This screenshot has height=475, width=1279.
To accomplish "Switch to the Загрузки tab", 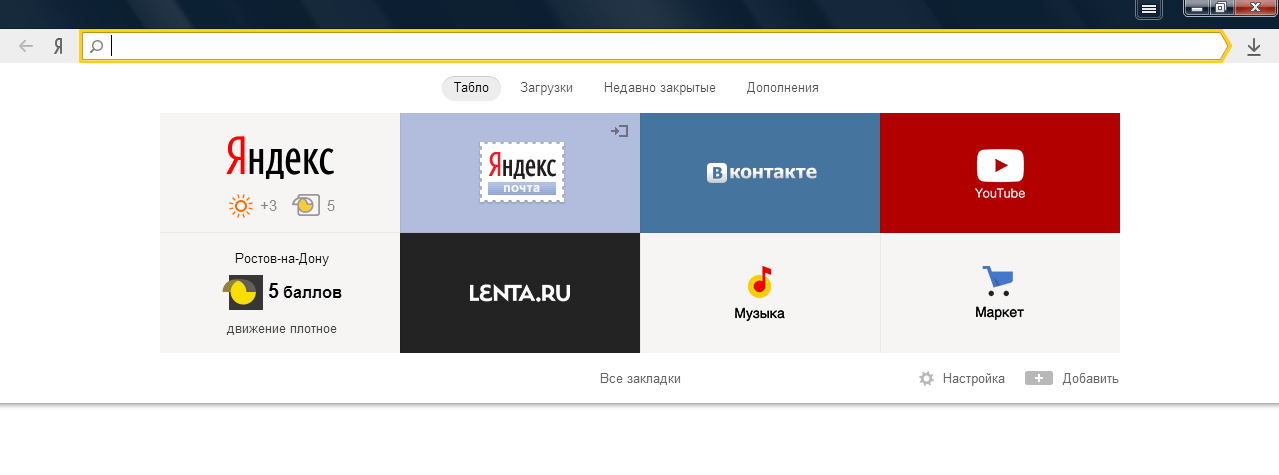I will tap(546, 87).
